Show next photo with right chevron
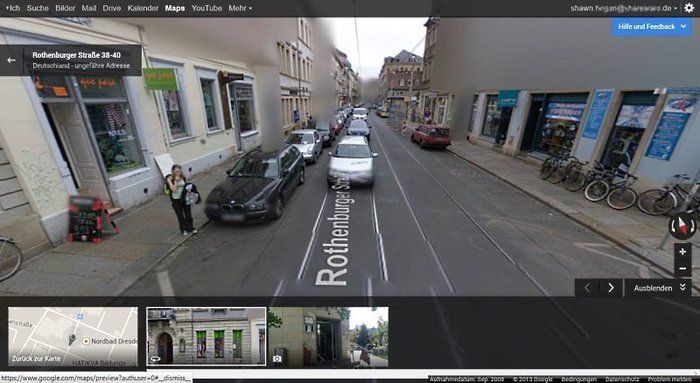 tap(611, 288)
